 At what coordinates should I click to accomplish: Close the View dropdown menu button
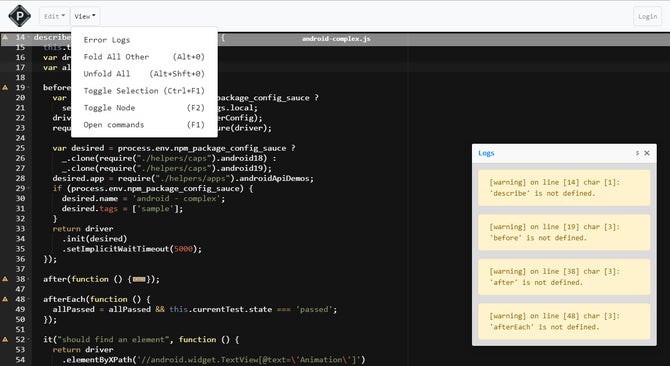pos(85,16)
